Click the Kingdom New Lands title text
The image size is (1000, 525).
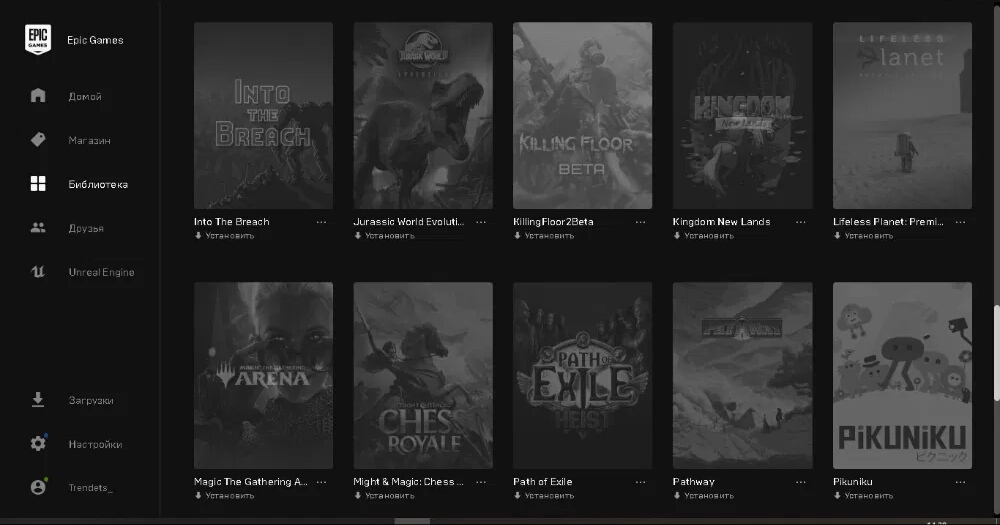721,222
